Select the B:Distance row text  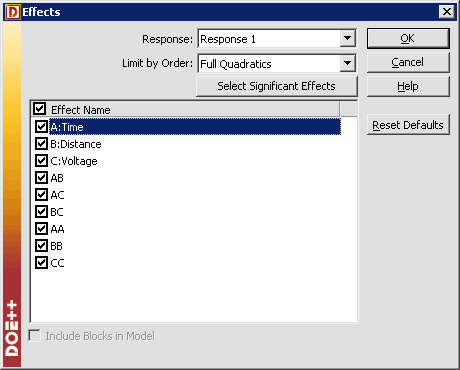76,144
